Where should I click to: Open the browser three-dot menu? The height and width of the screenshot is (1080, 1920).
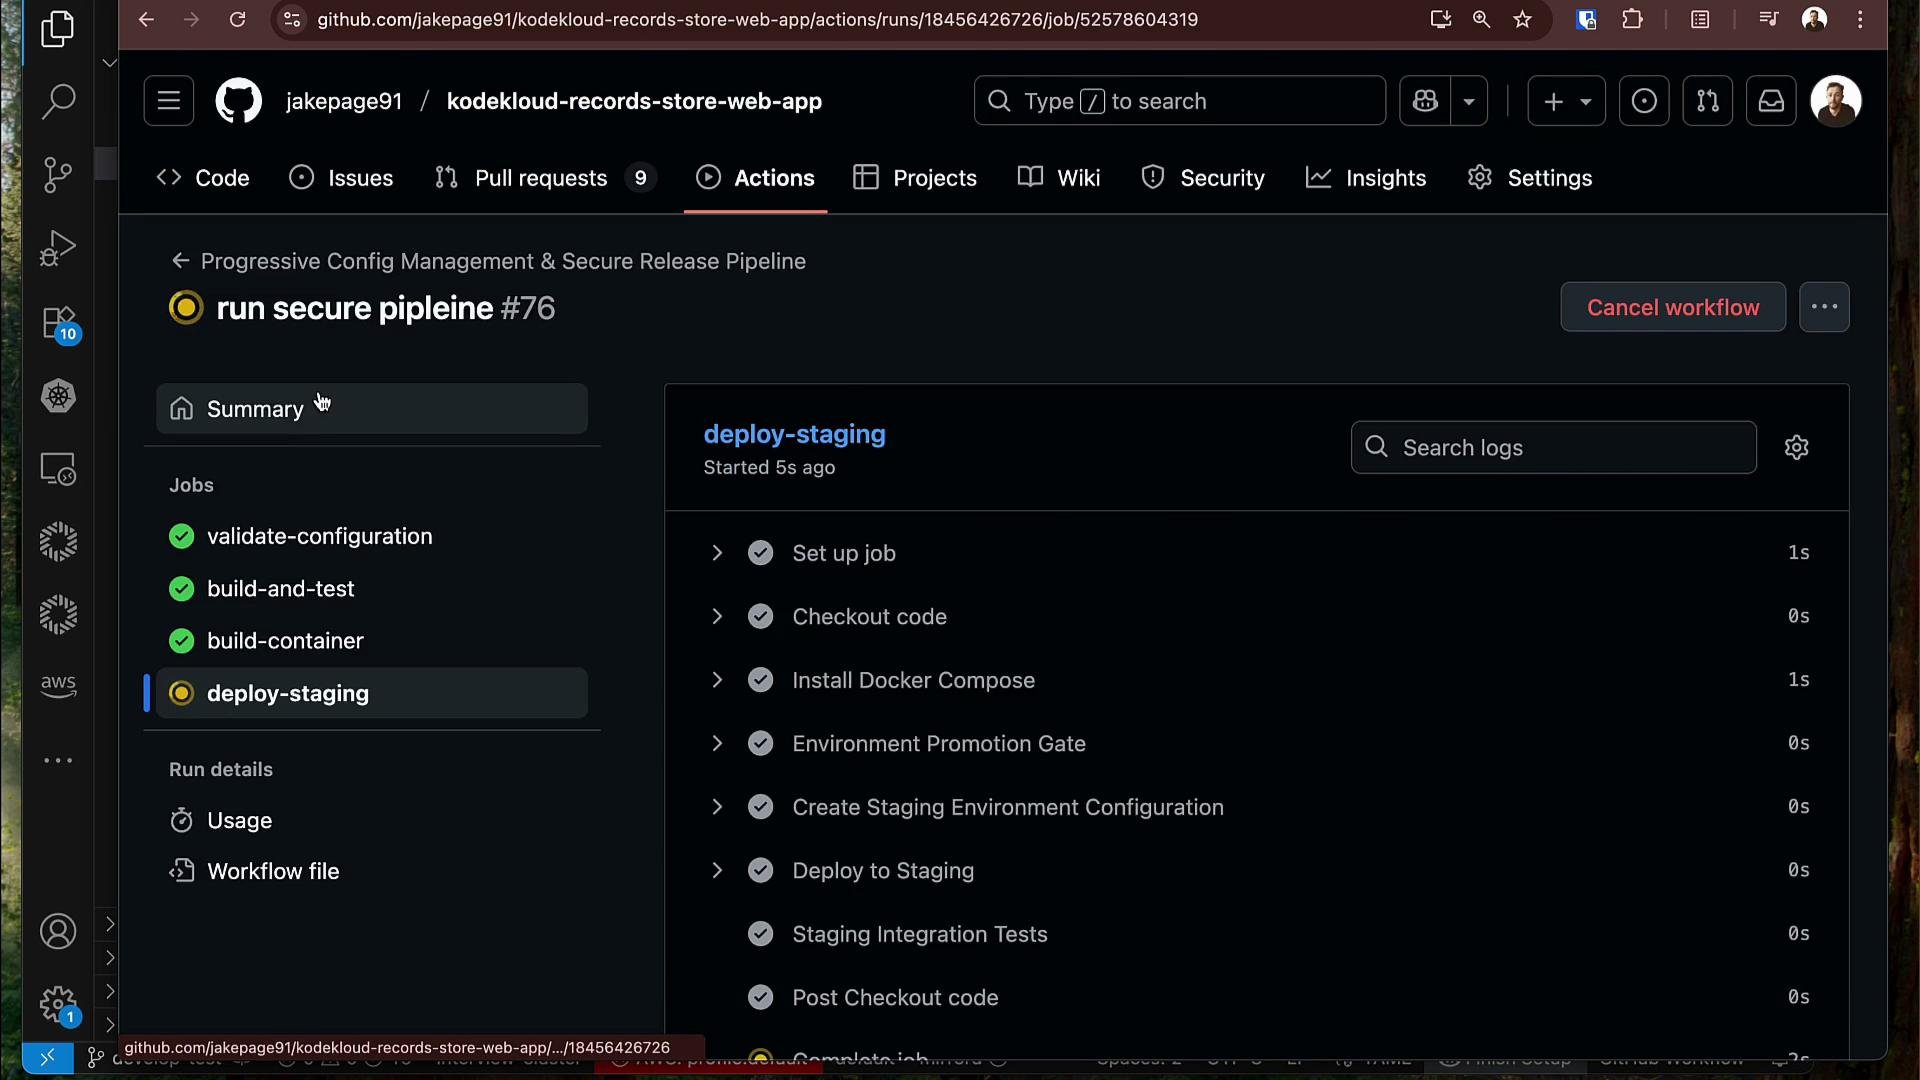(x=1860, y=19)
